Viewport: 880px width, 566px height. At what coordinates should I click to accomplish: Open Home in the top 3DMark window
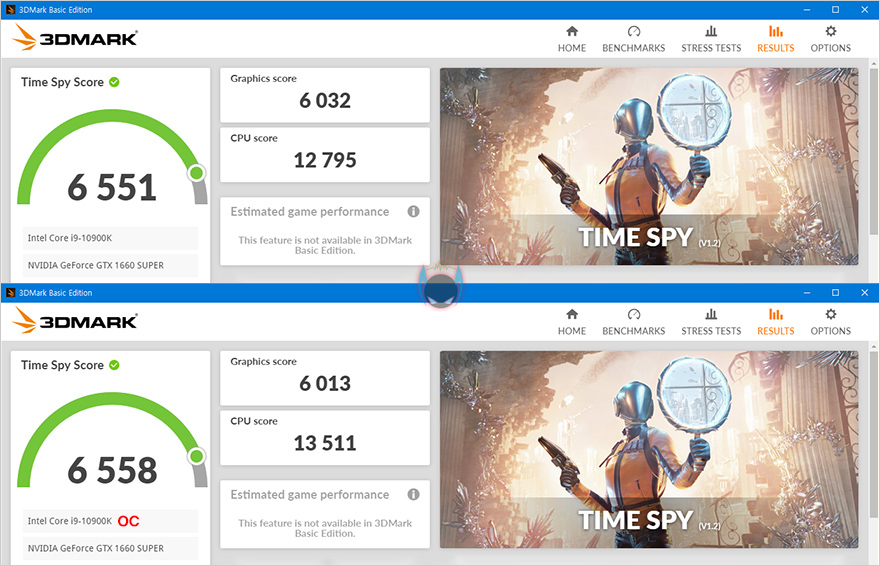[571, 39]
